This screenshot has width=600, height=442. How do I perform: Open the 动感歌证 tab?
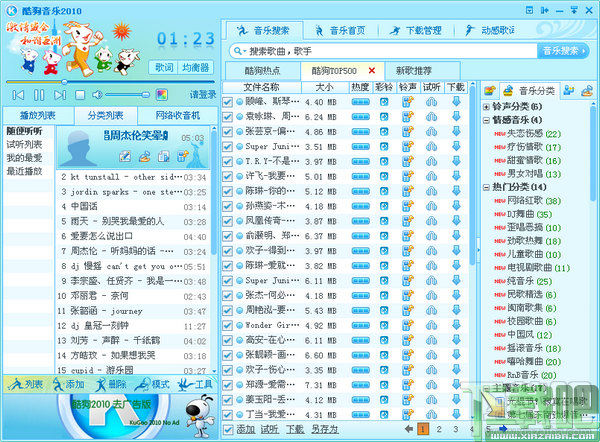(491, 30)
